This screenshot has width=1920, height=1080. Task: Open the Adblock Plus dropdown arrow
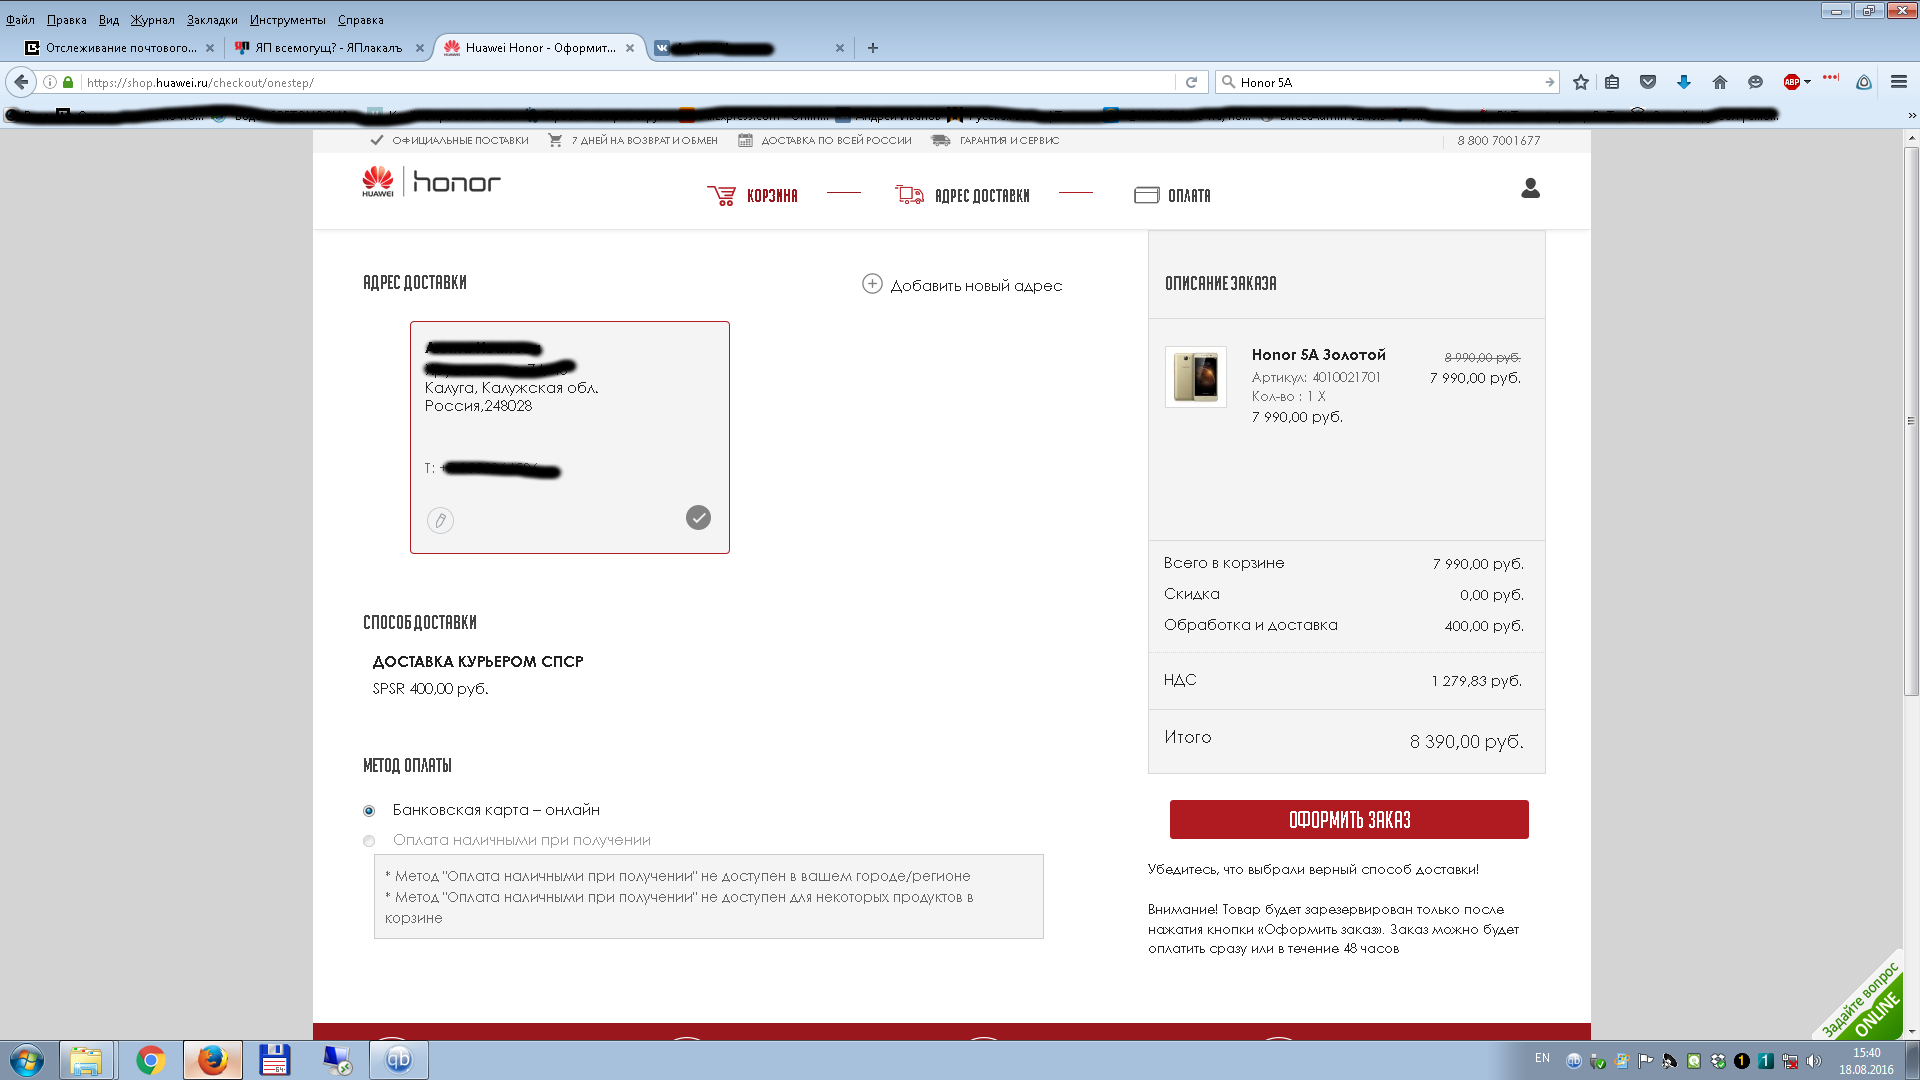point(1808,82)
